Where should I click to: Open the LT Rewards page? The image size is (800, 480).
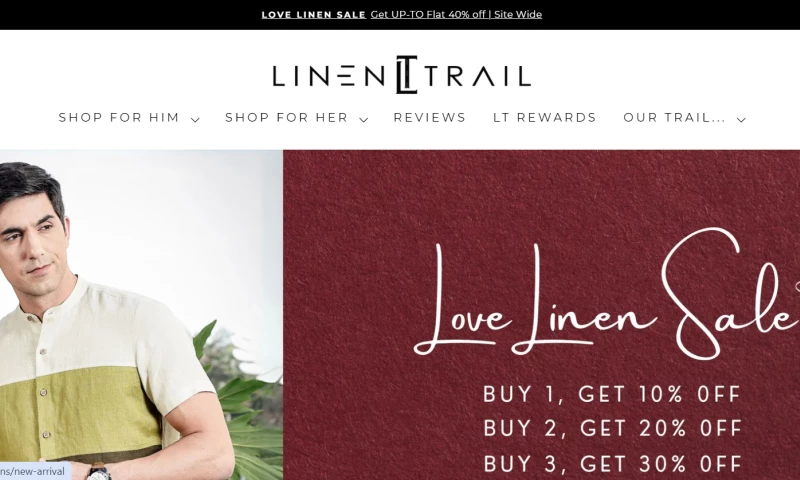point(544,118)
